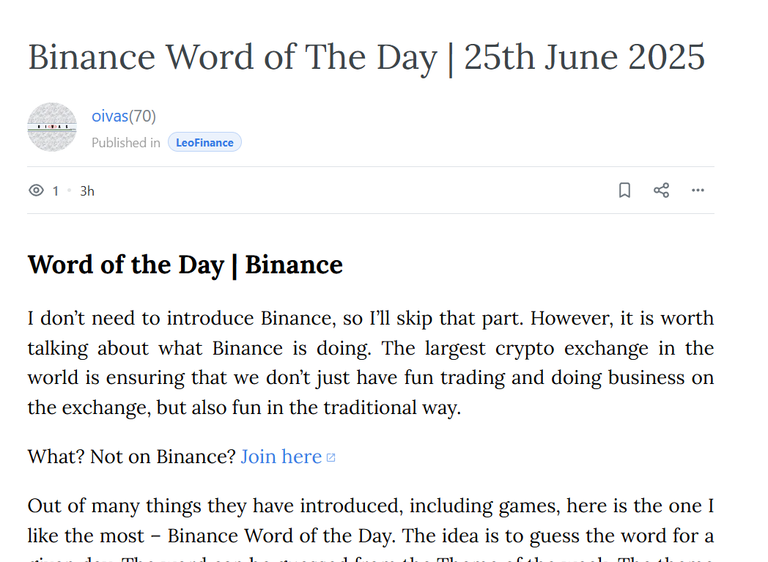Viewport: 768px width, 562px height.
Task: Click the text What? Not on Binance?
Action: (x=132, y=457)
